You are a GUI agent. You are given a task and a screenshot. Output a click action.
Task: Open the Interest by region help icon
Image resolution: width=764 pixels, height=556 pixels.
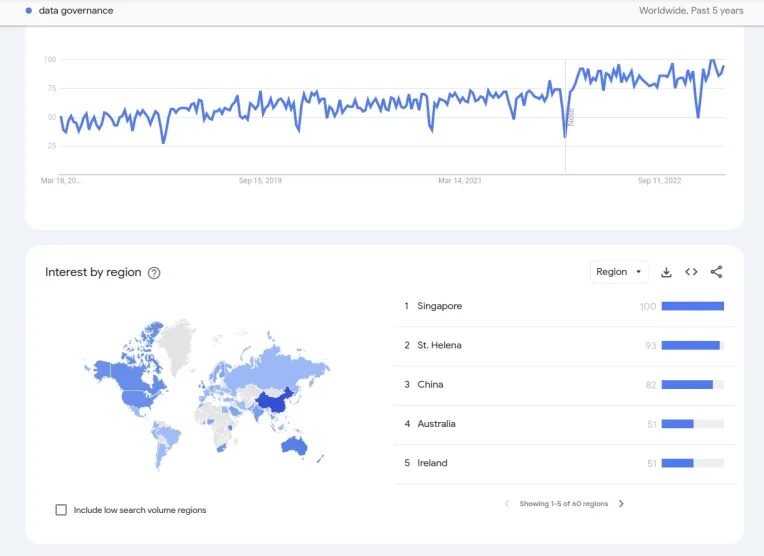tap(154, 273)
